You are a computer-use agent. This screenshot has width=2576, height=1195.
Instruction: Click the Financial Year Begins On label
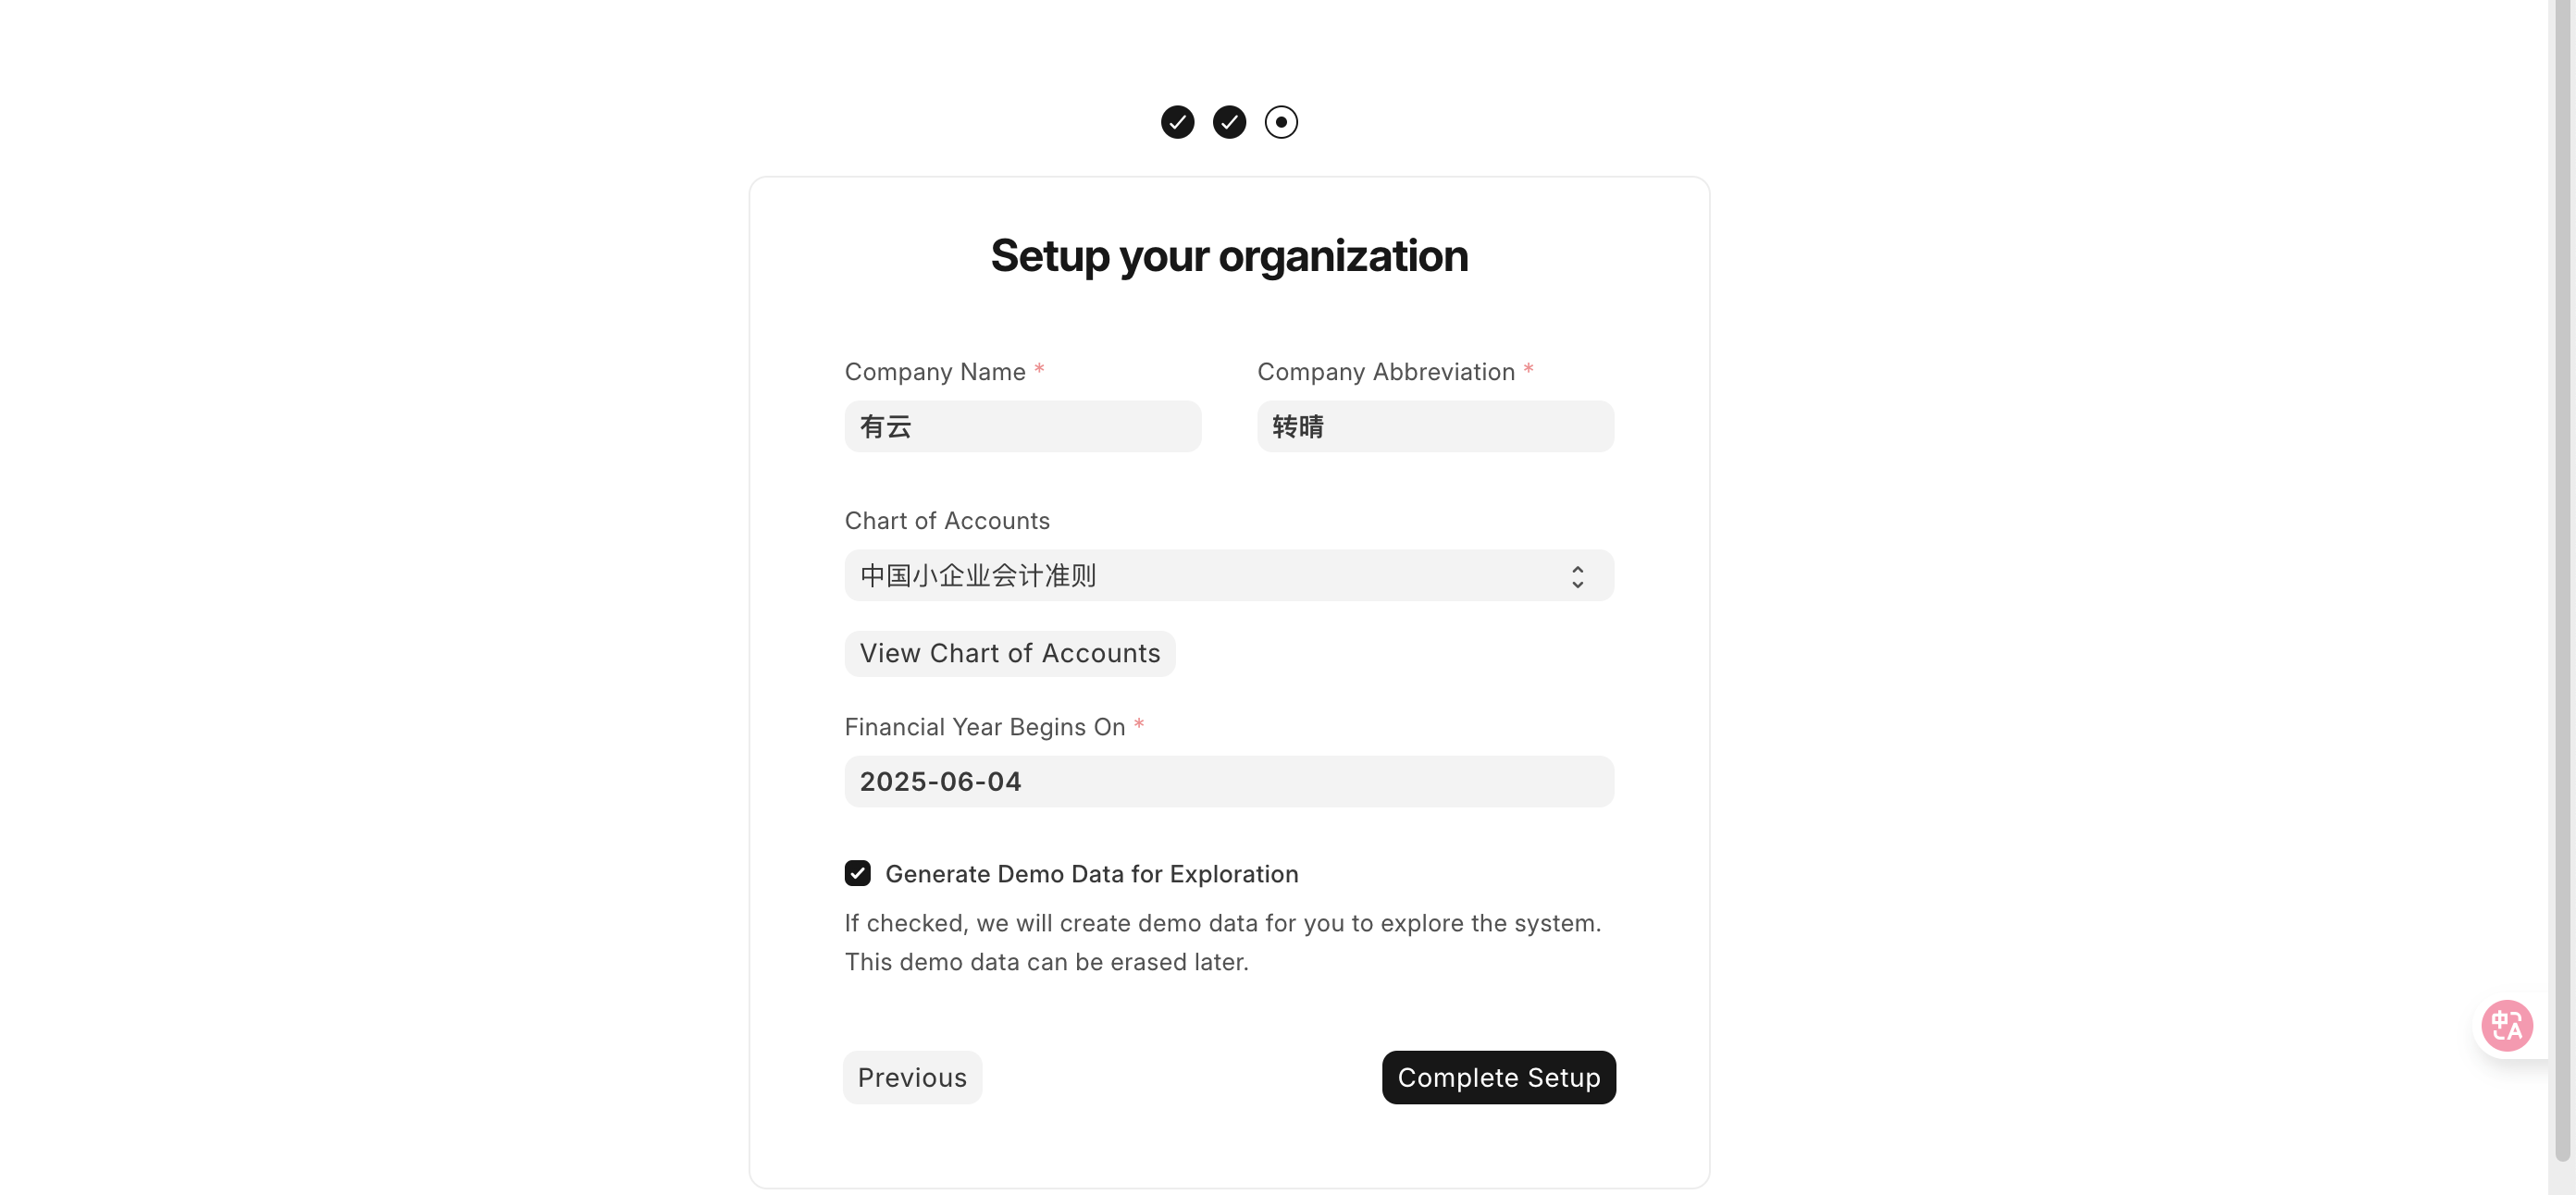pos(984,727)
